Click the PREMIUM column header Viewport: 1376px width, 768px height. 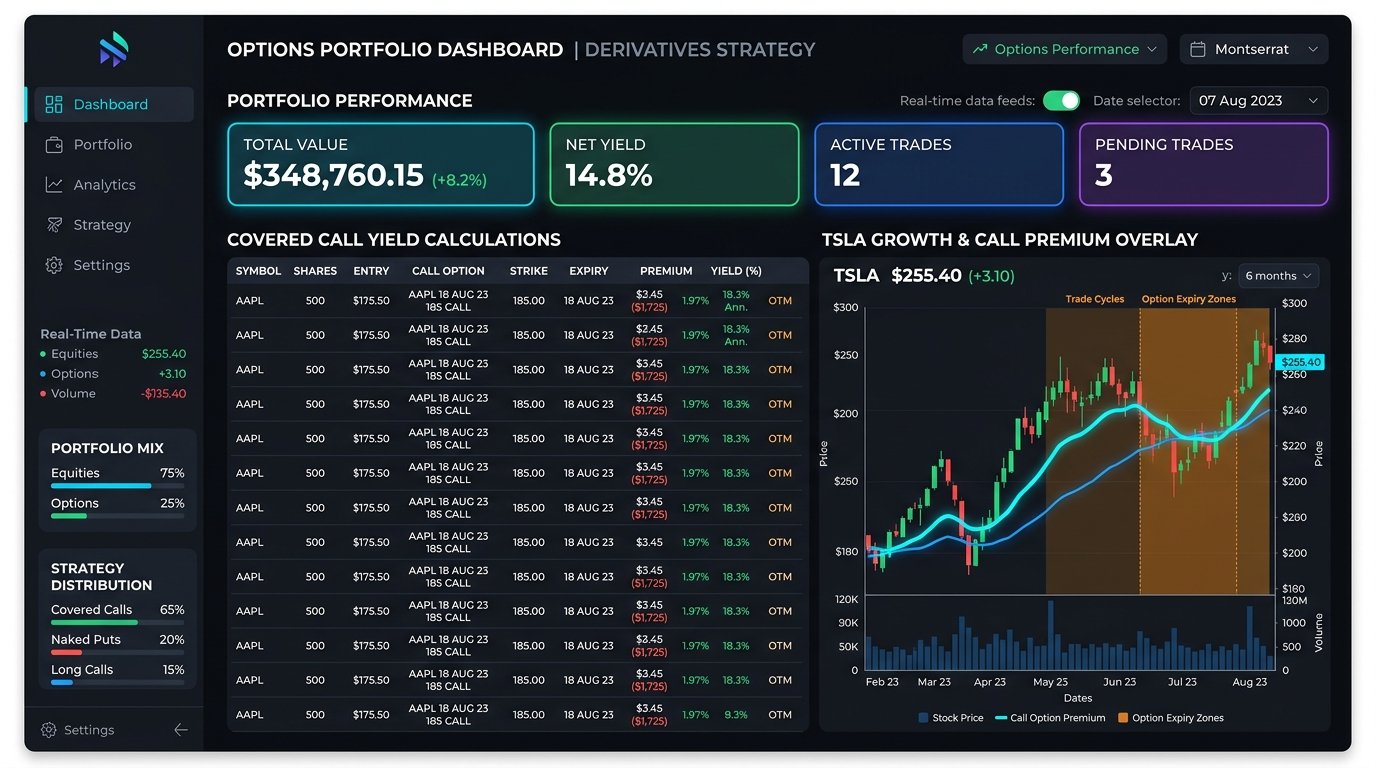(666, 271)
